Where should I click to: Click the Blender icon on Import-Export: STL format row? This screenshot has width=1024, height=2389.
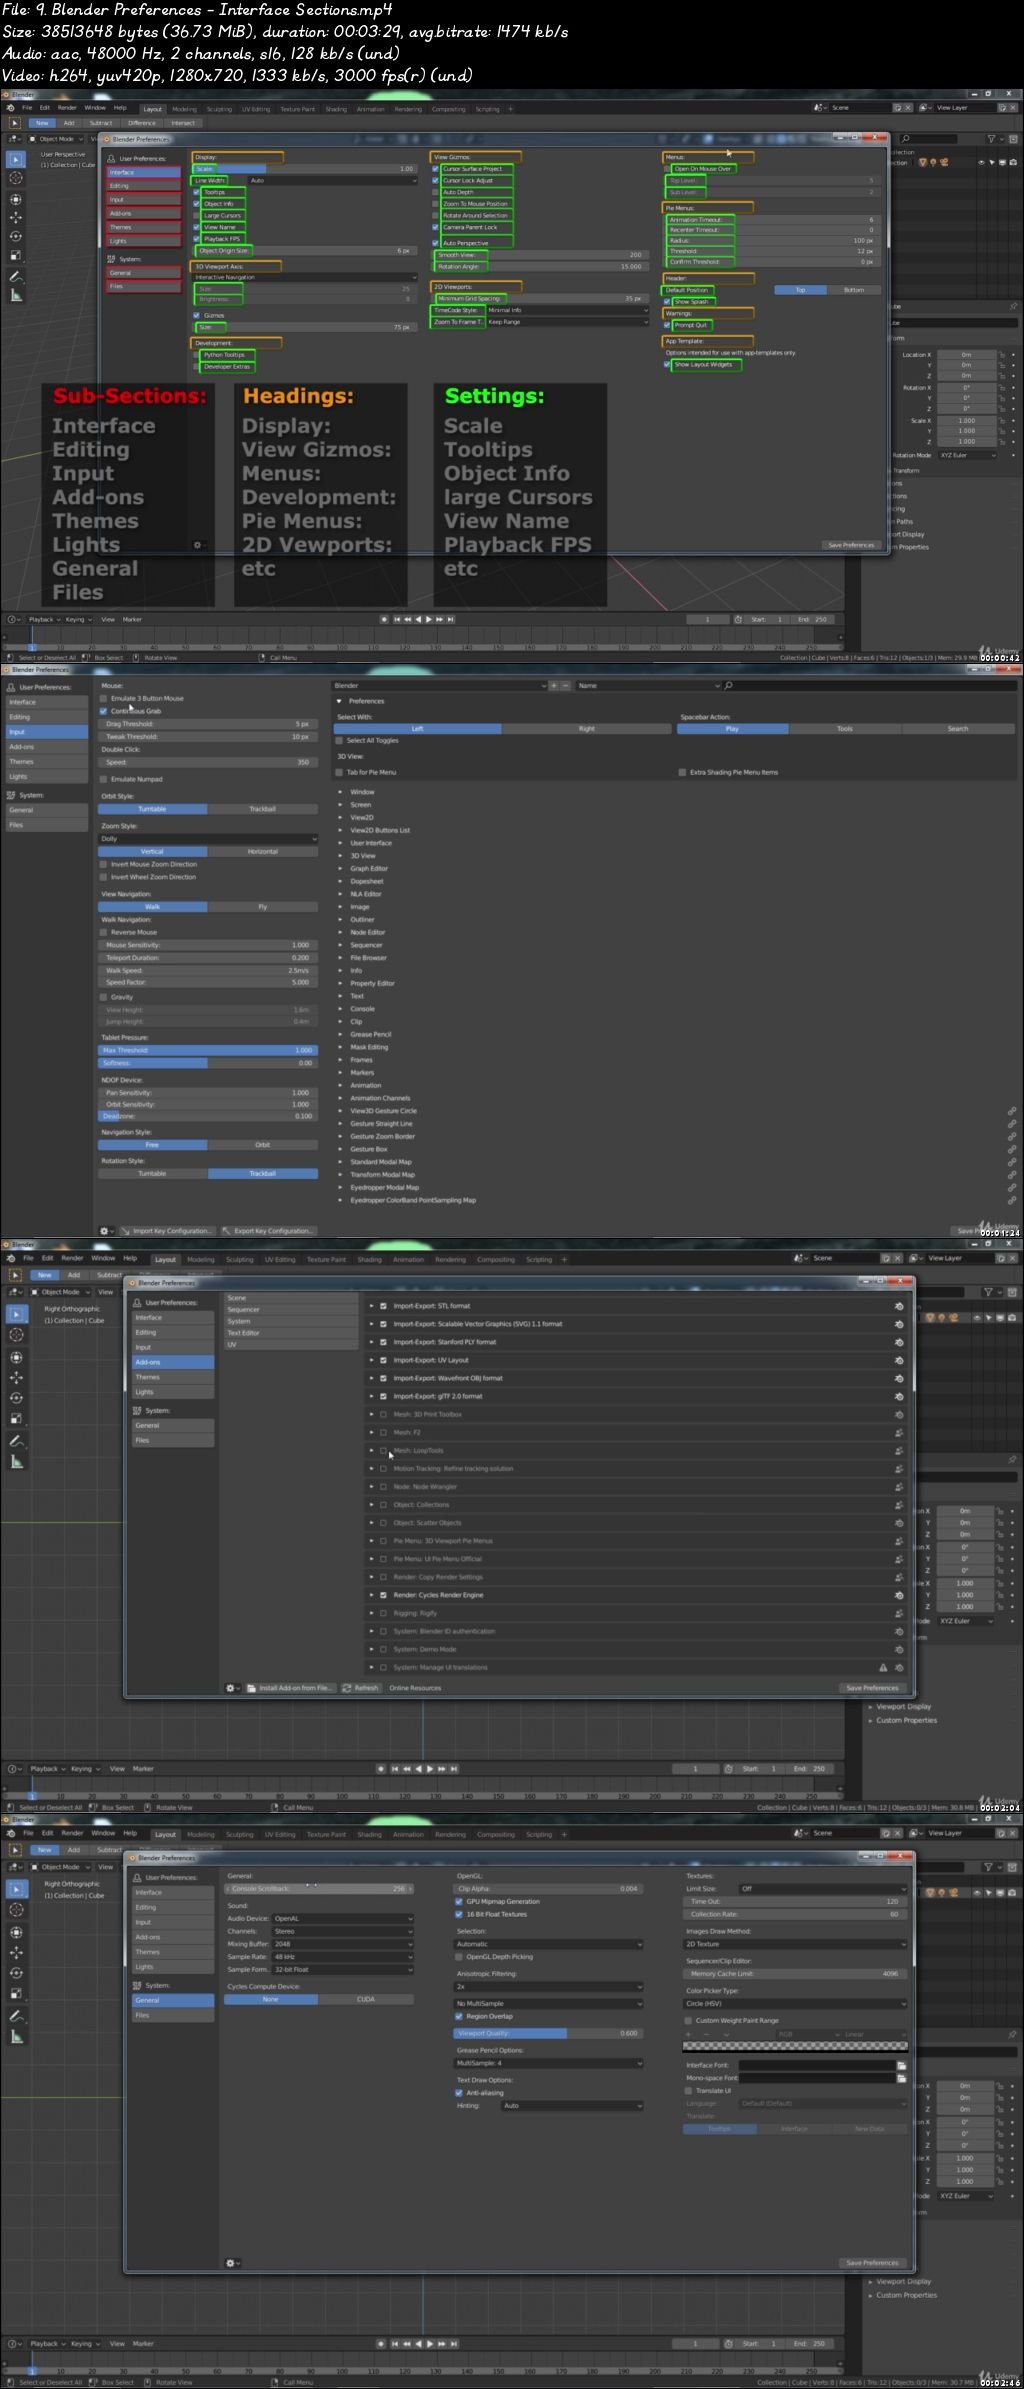899,1306
